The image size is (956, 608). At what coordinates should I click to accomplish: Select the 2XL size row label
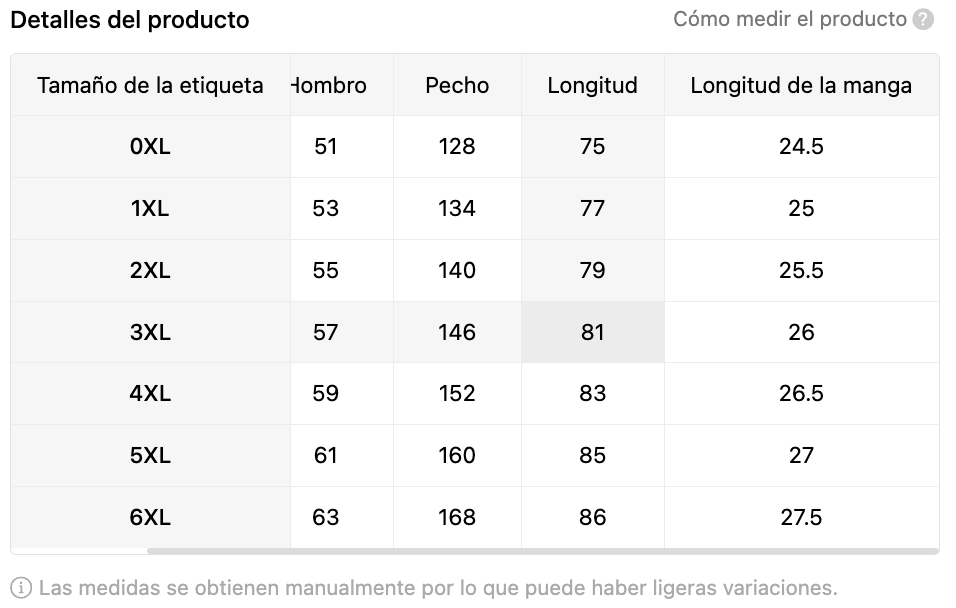pos(150,270)
